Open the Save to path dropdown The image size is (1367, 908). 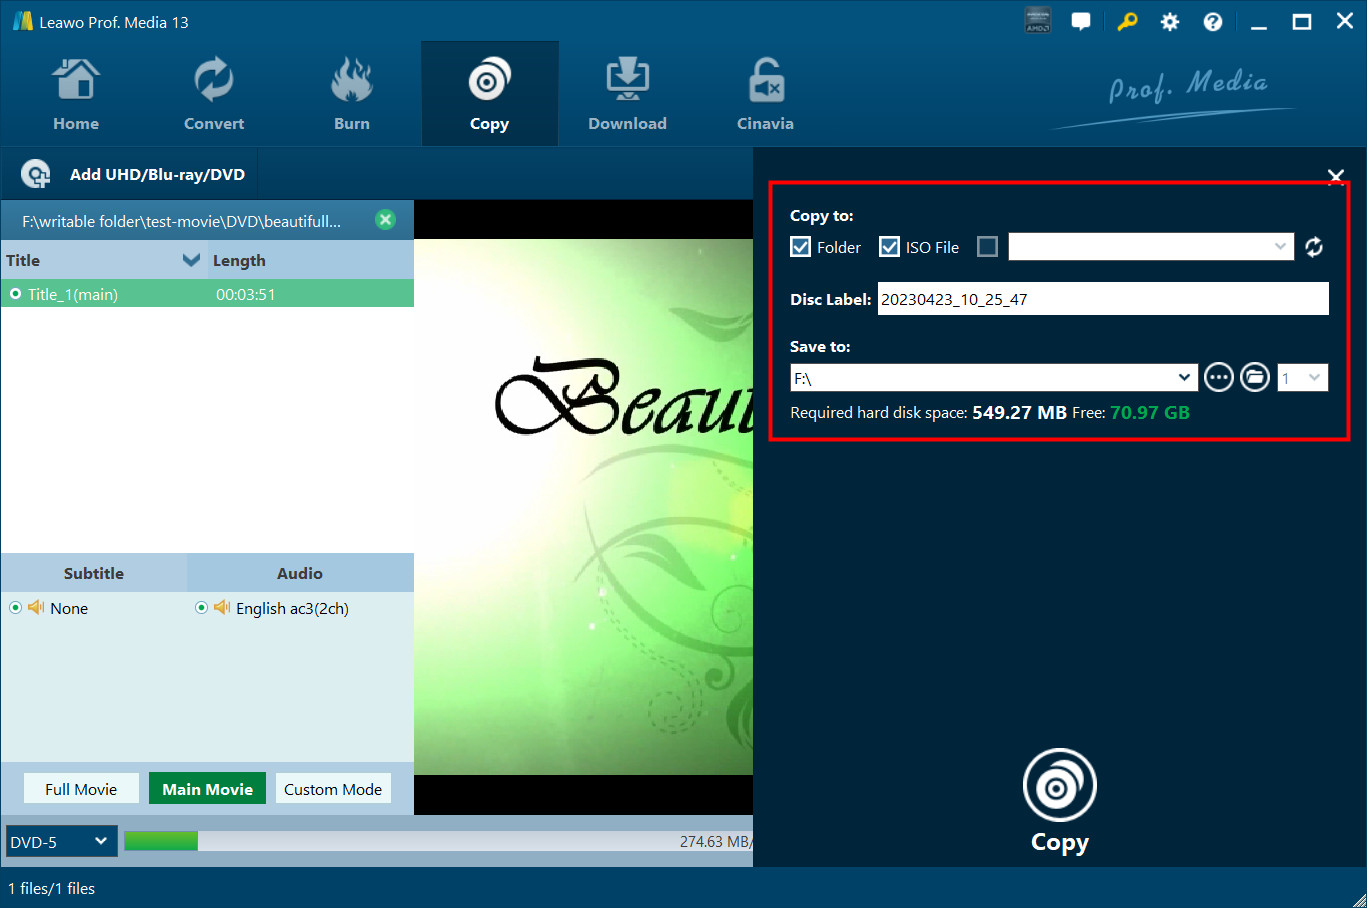[1184, 378]
